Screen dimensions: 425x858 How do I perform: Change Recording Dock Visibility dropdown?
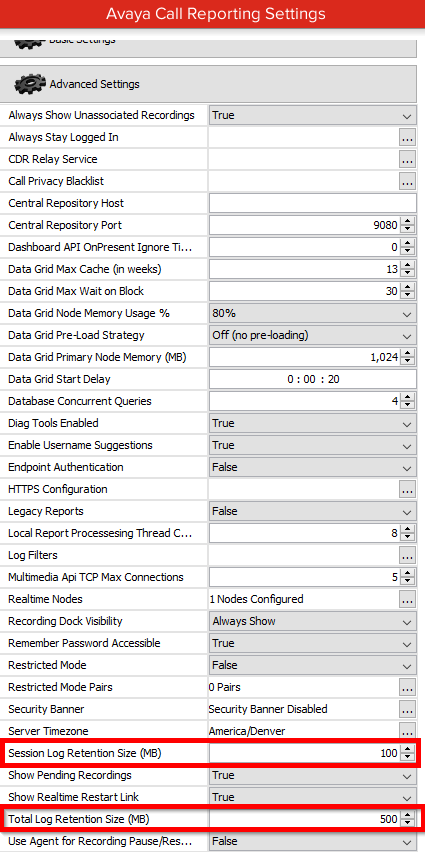click(312, 622)
